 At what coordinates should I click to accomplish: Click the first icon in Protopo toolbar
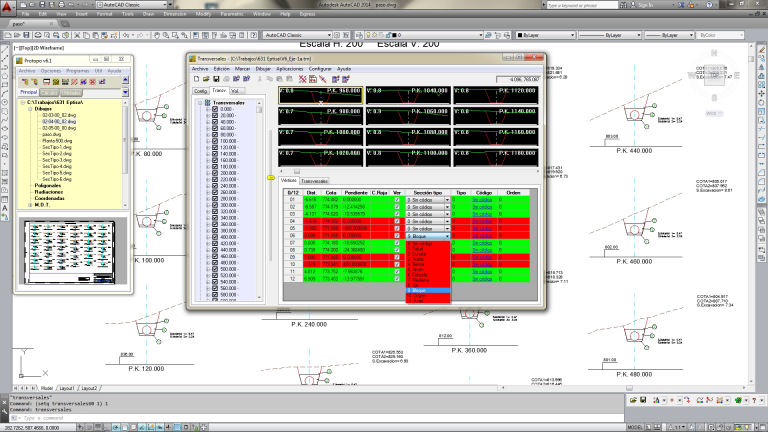pos(25,82)
